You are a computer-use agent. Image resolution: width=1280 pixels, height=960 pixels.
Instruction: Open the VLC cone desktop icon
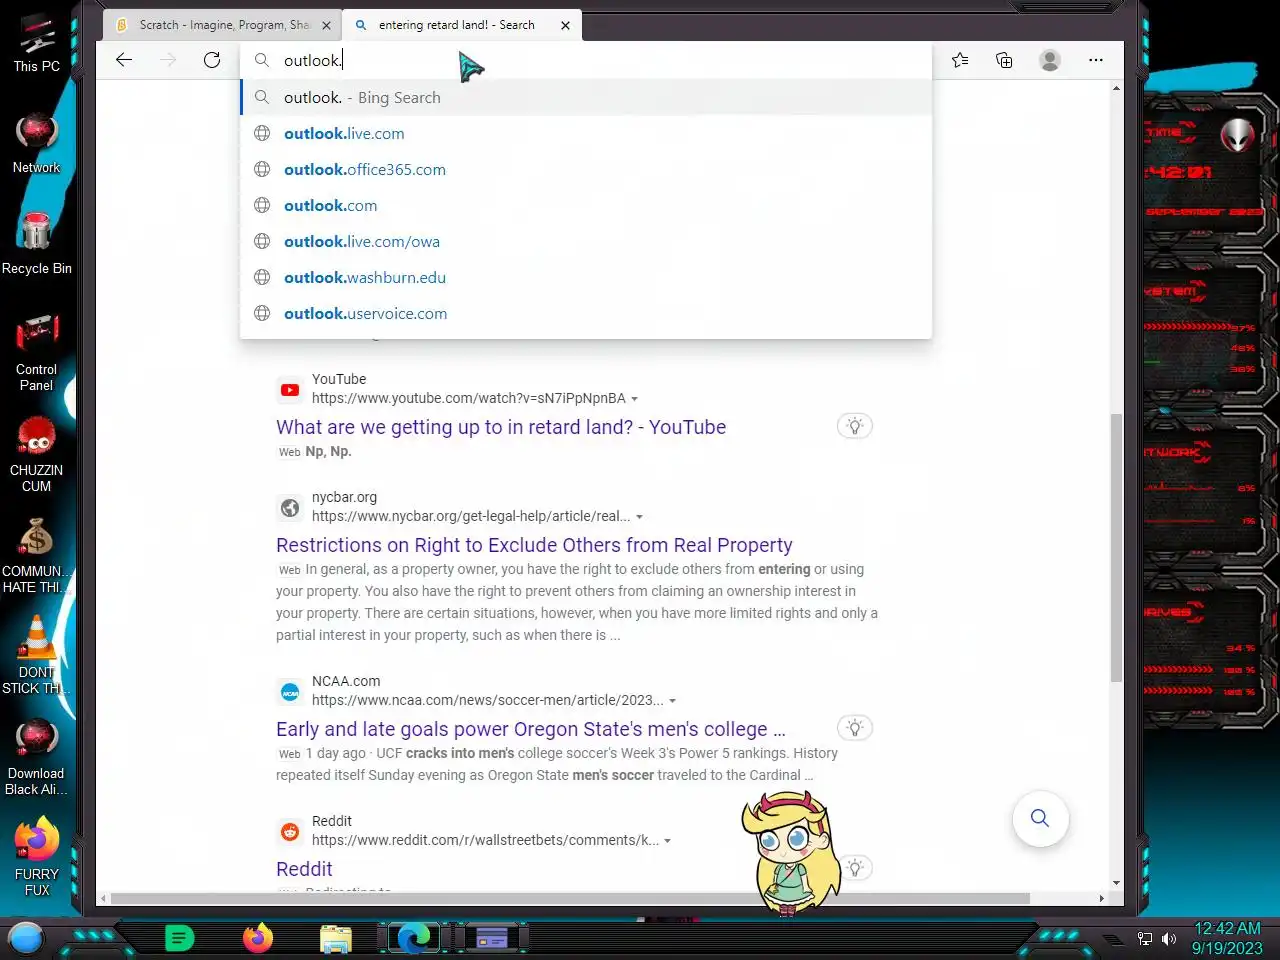pyautogui.click(x=37, y=656)
